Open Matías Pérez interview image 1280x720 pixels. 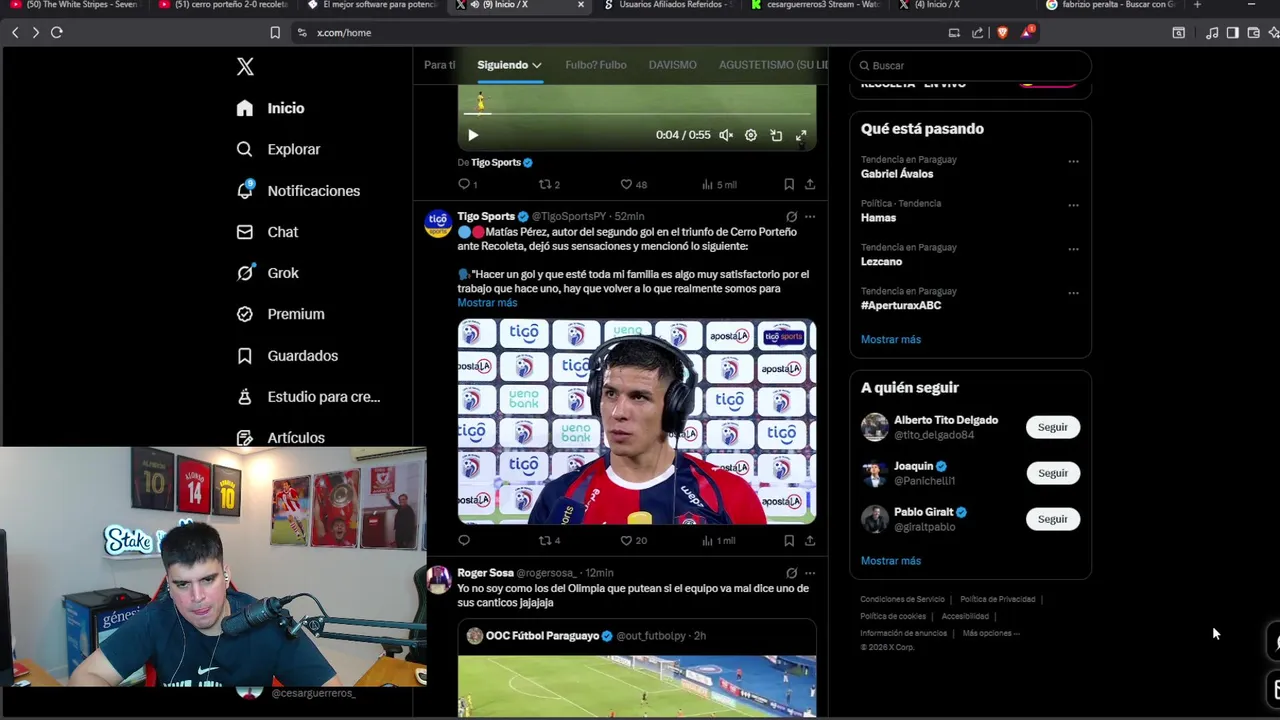point(637,422)
